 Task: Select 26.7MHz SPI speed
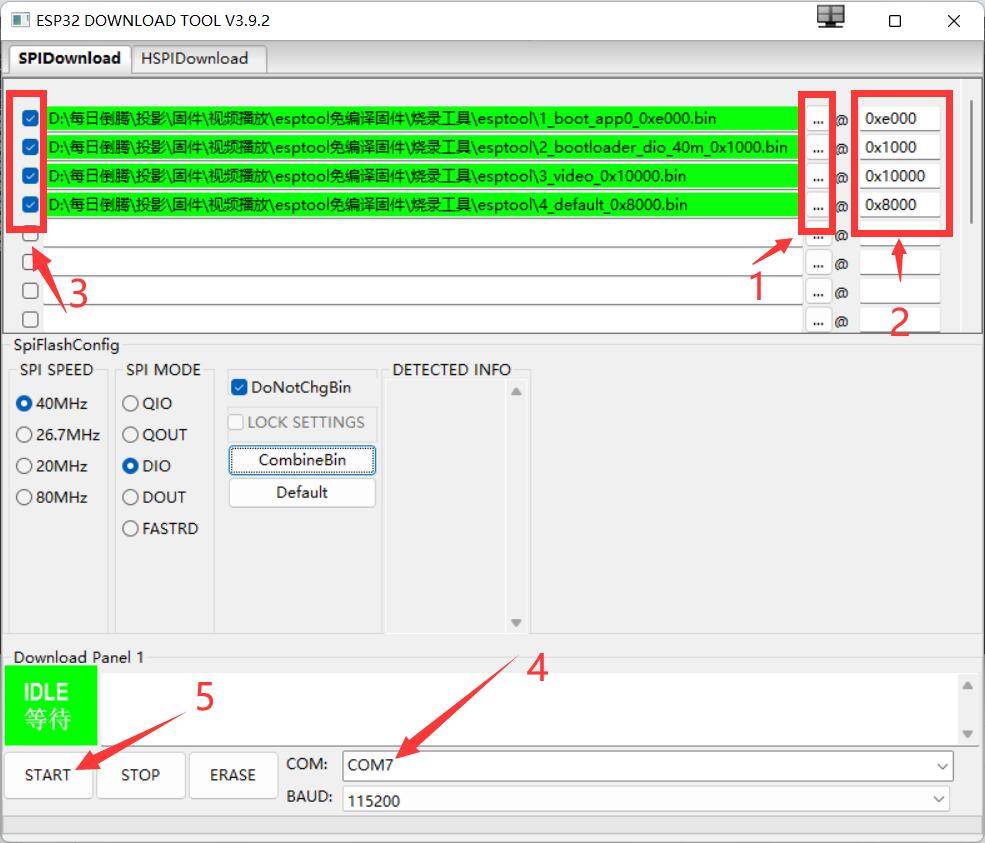(x=58, y=435)
